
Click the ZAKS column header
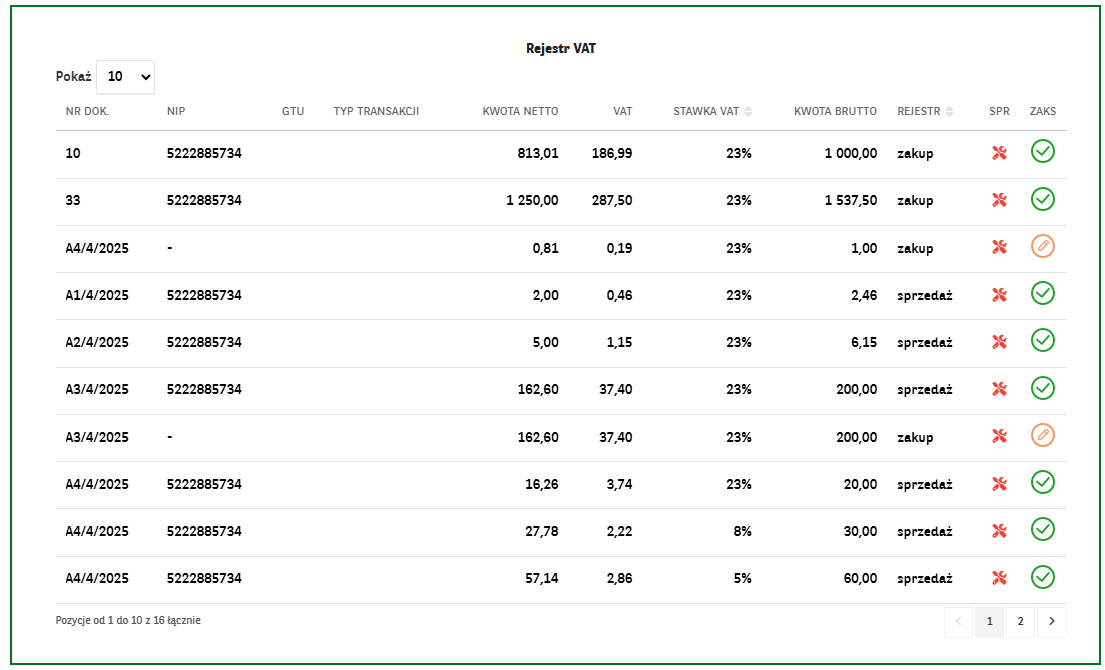coord(1043,111)
